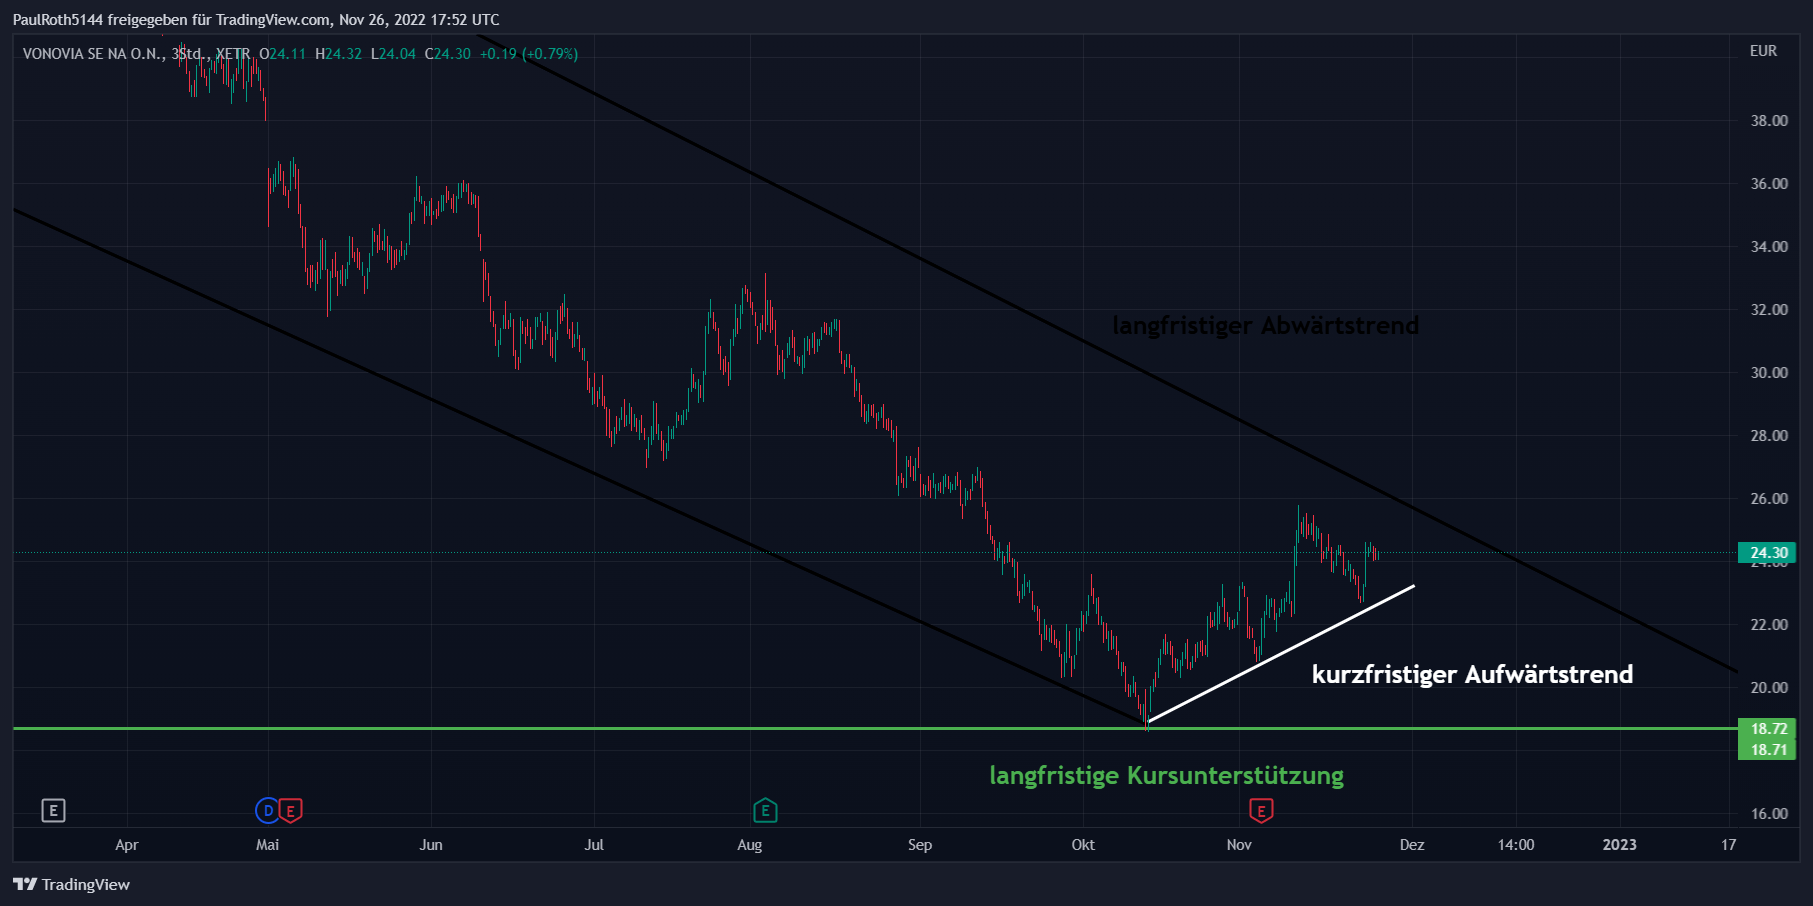Click the 34.00 price axis label
Viewport: 1813px width, 906px height.
[1769, 247]
